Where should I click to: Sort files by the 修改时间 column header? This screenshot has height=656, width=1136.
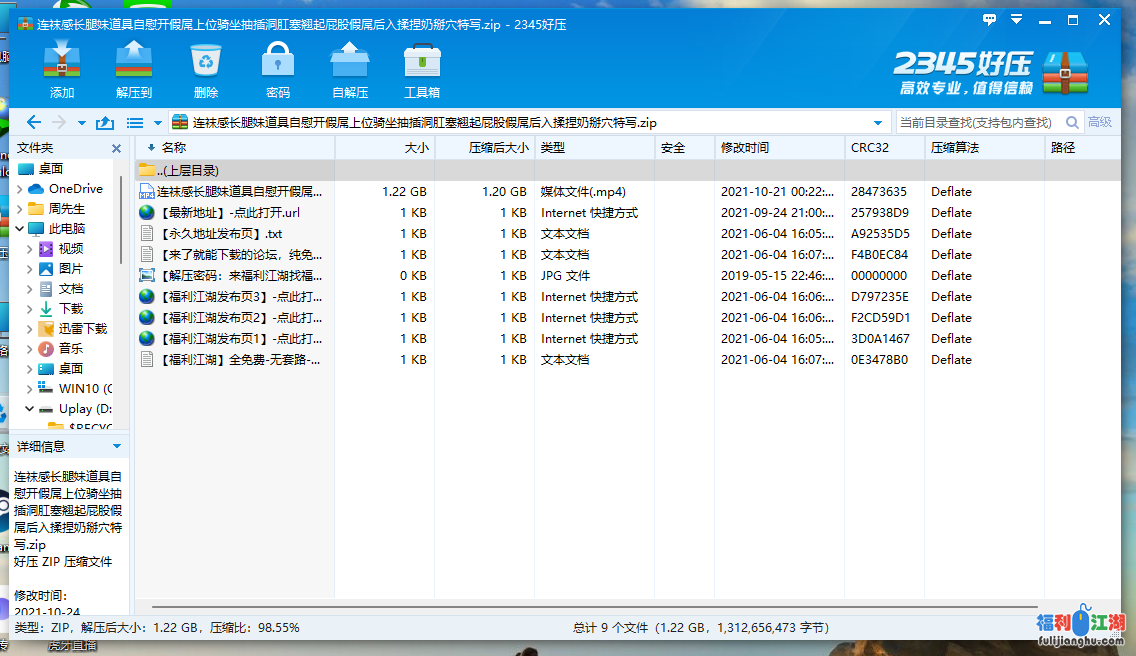click(x=745, y=148)
